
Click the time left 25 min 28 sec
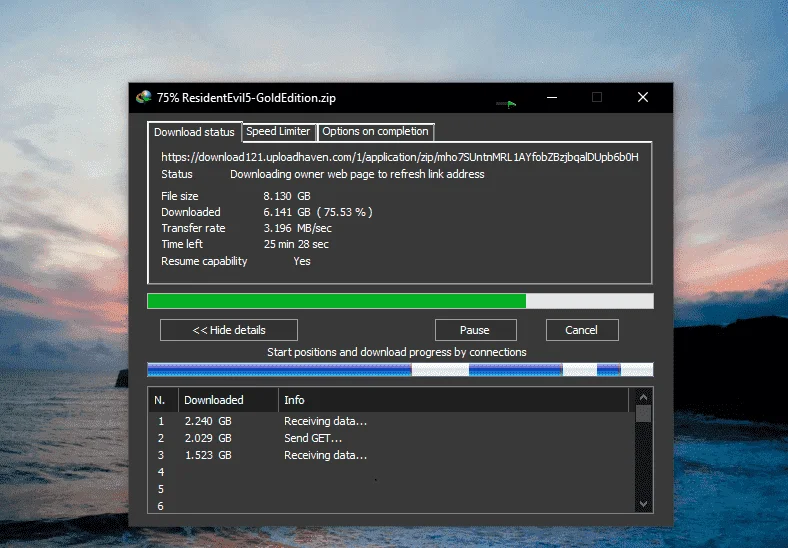pyautogui.click(x=296, y=244)
